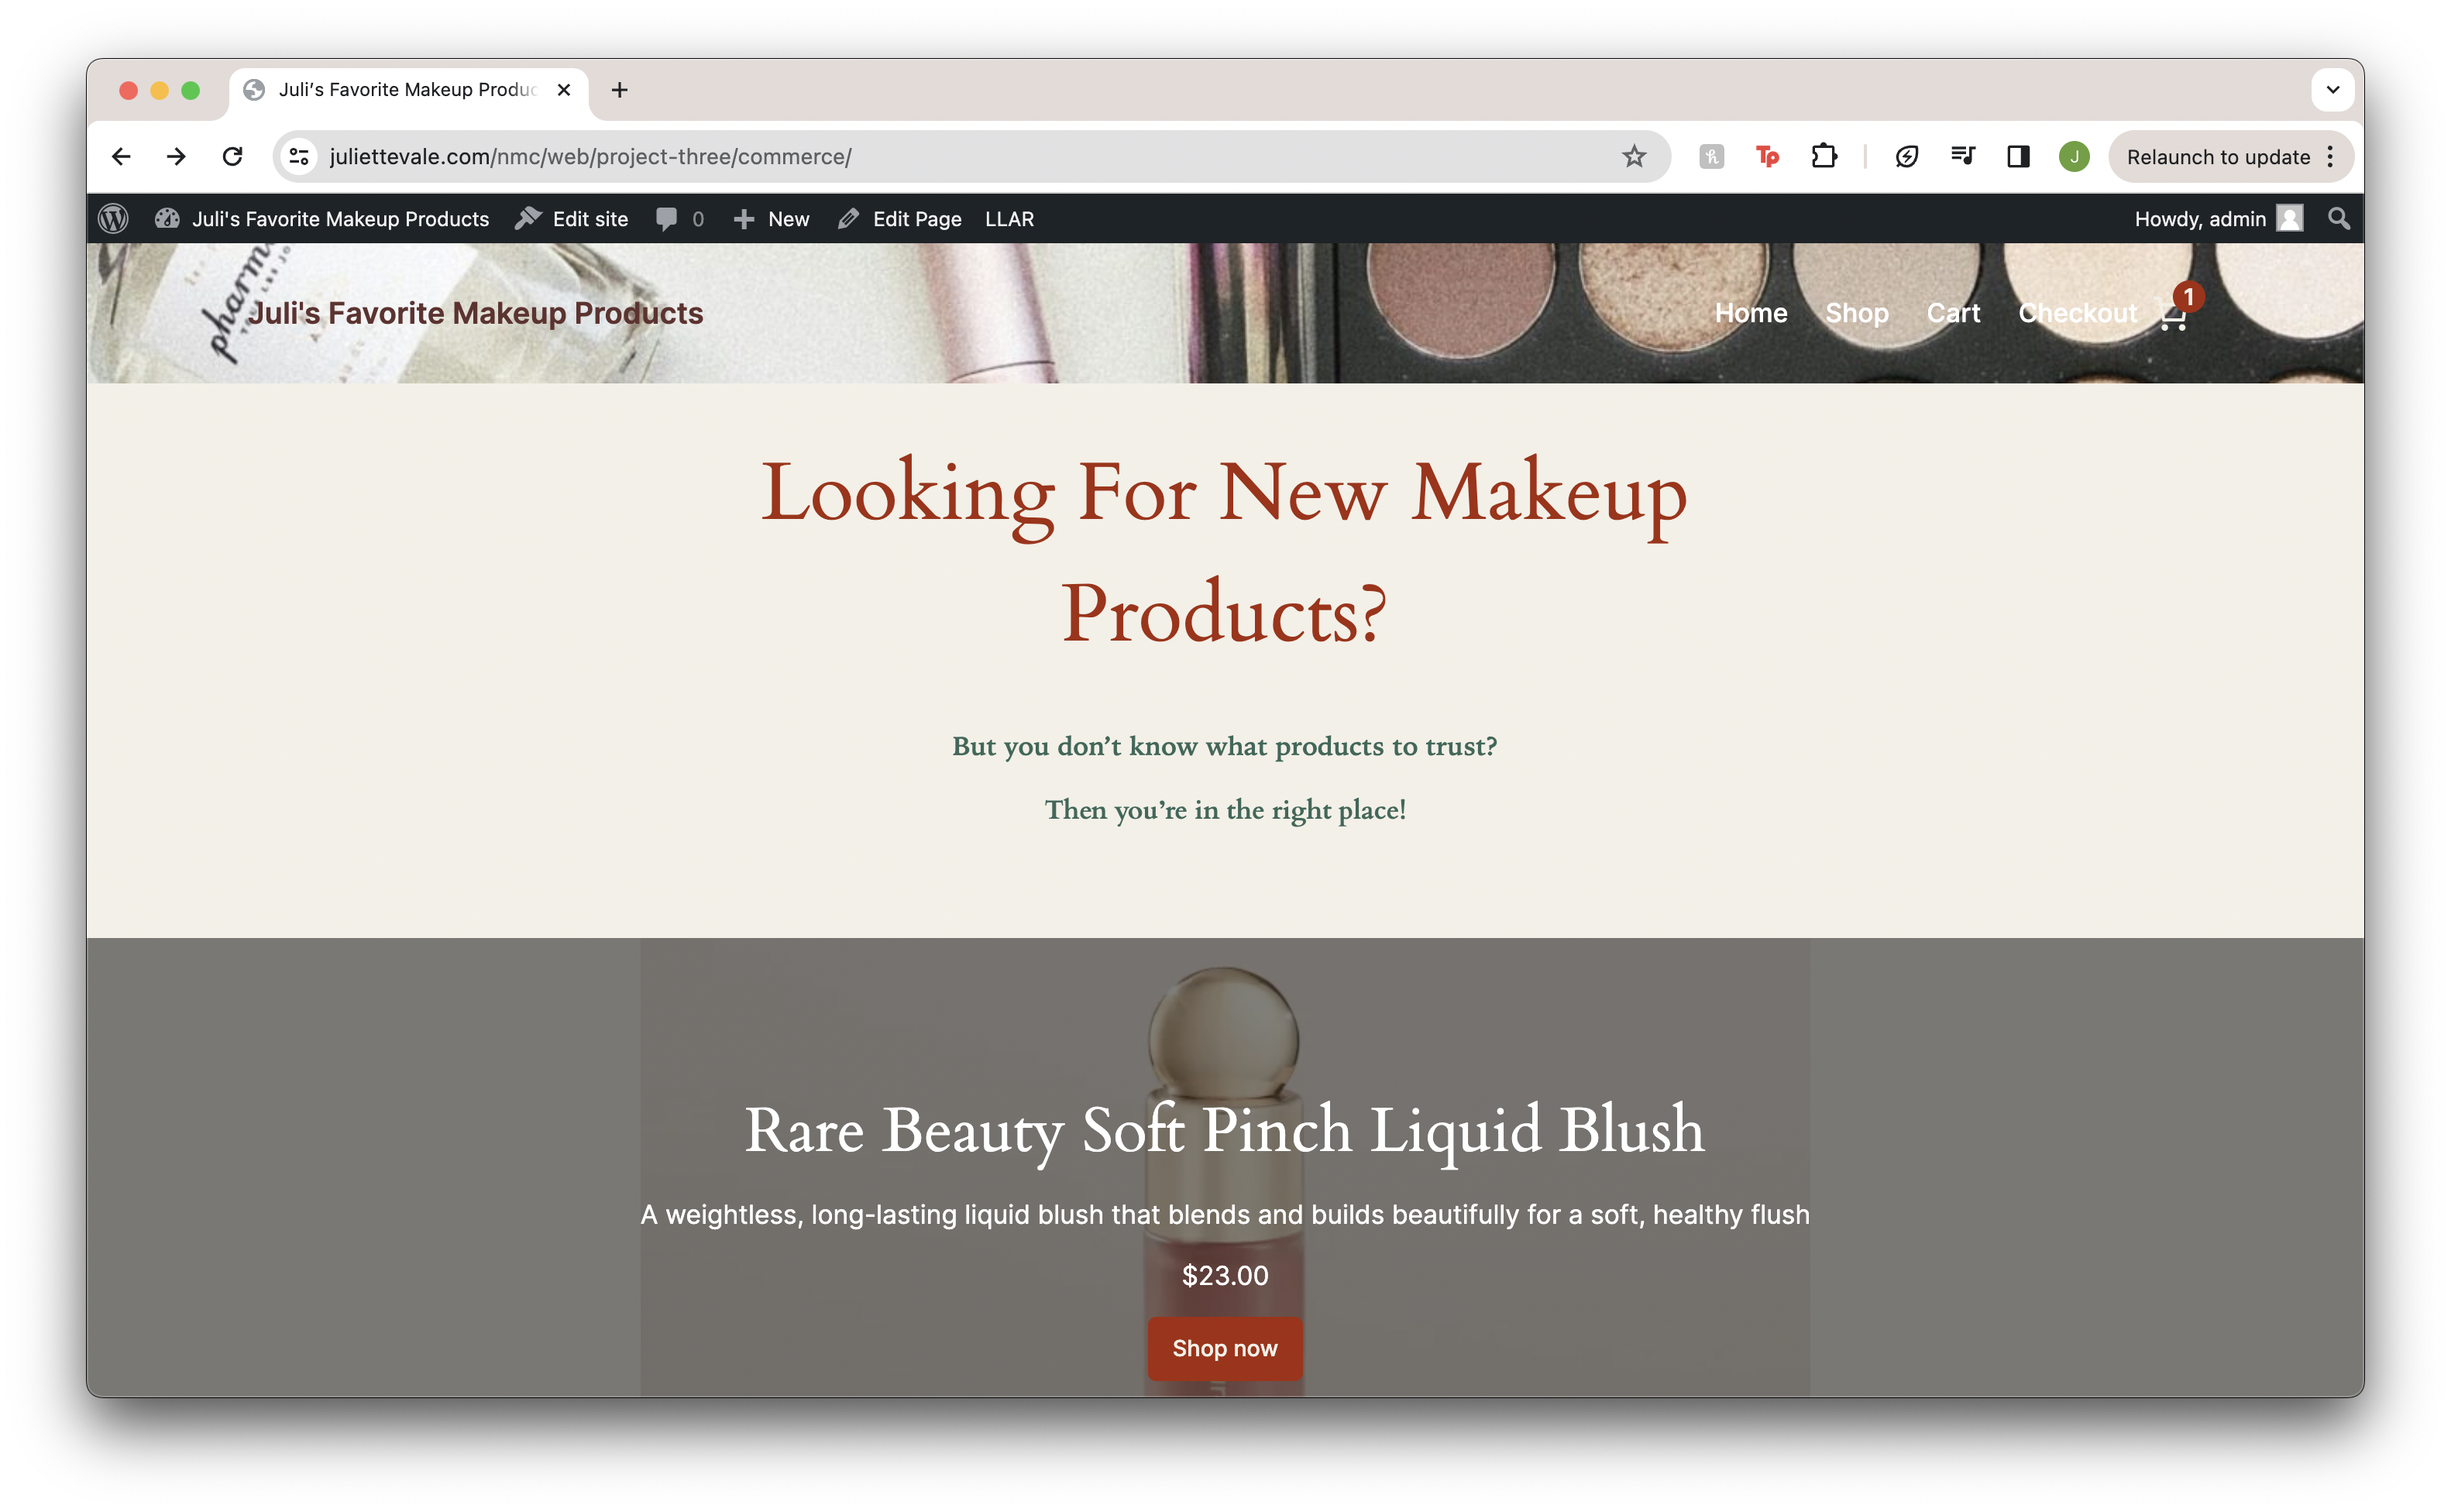Click the 'Then you're in the right place!' text
This screenshot has height=1512, width=2451.
coord(1224,809)
